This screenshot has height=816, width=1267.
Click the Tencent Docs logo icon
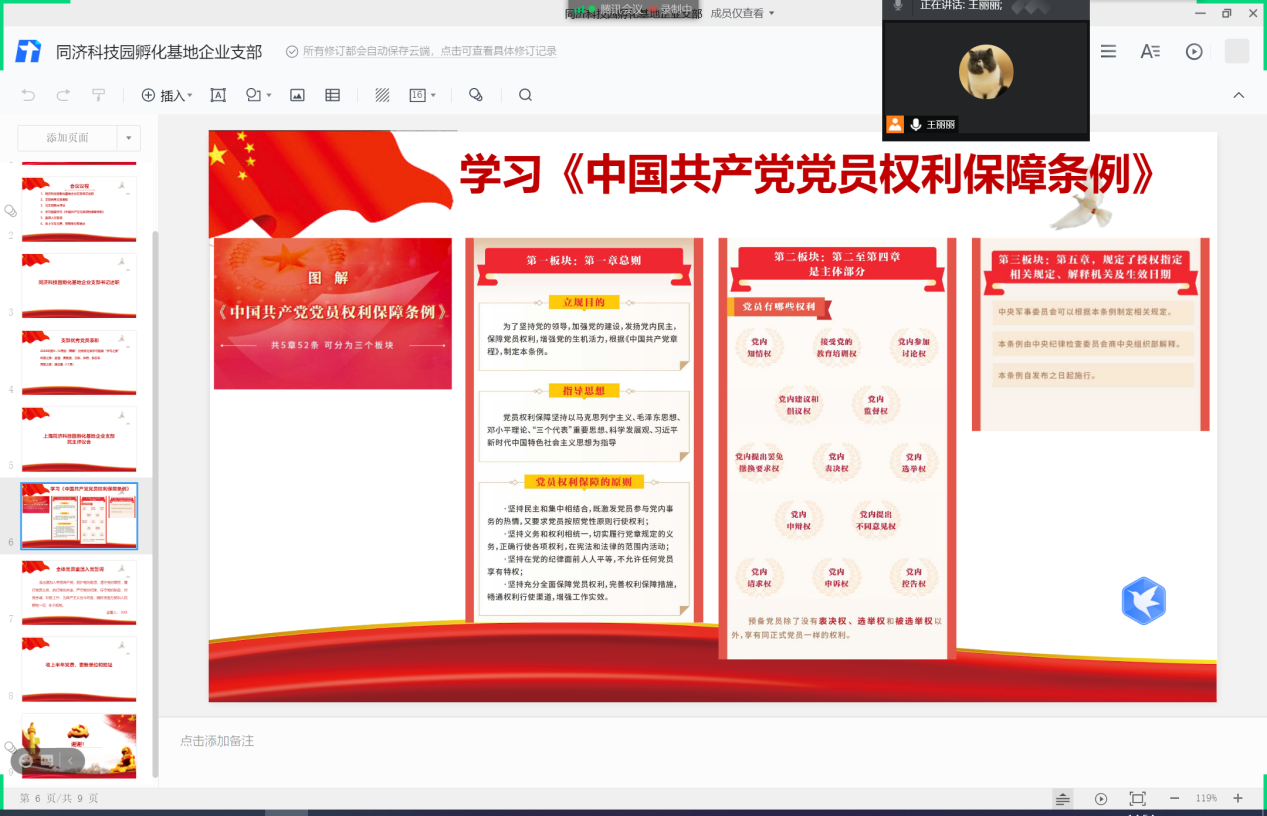(28, 51)
